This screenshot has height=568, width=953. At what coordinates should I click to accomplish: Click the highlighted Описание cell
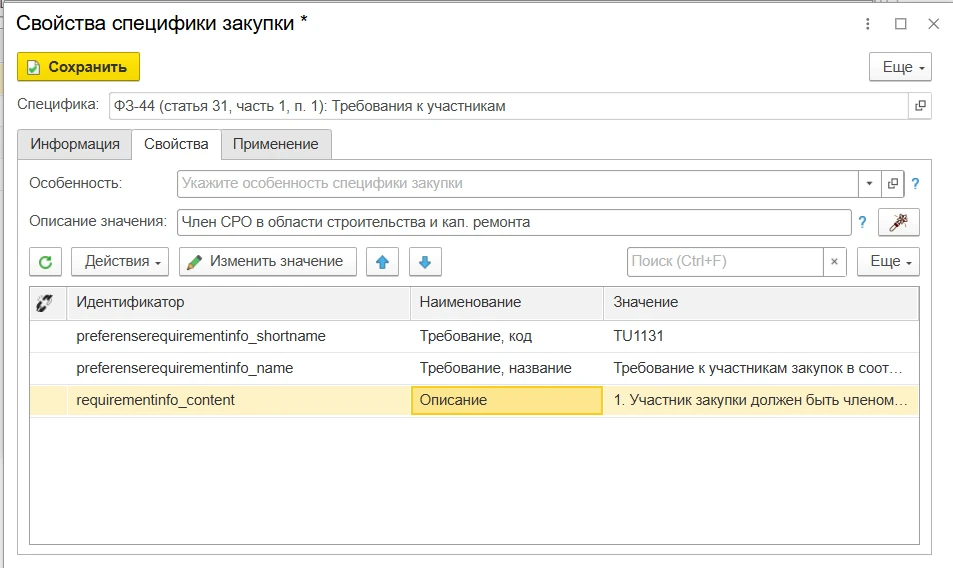pyautogui.click(x=507, y=400)
